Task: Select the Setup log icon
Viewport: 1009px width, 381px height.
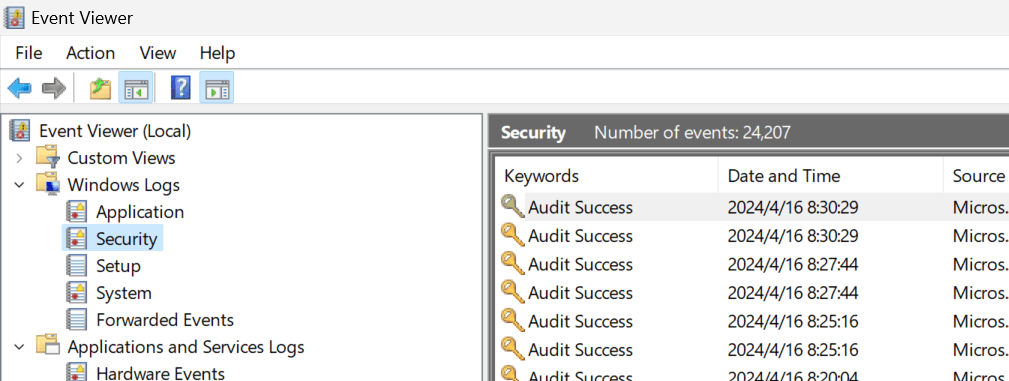Action: point(77,266)
